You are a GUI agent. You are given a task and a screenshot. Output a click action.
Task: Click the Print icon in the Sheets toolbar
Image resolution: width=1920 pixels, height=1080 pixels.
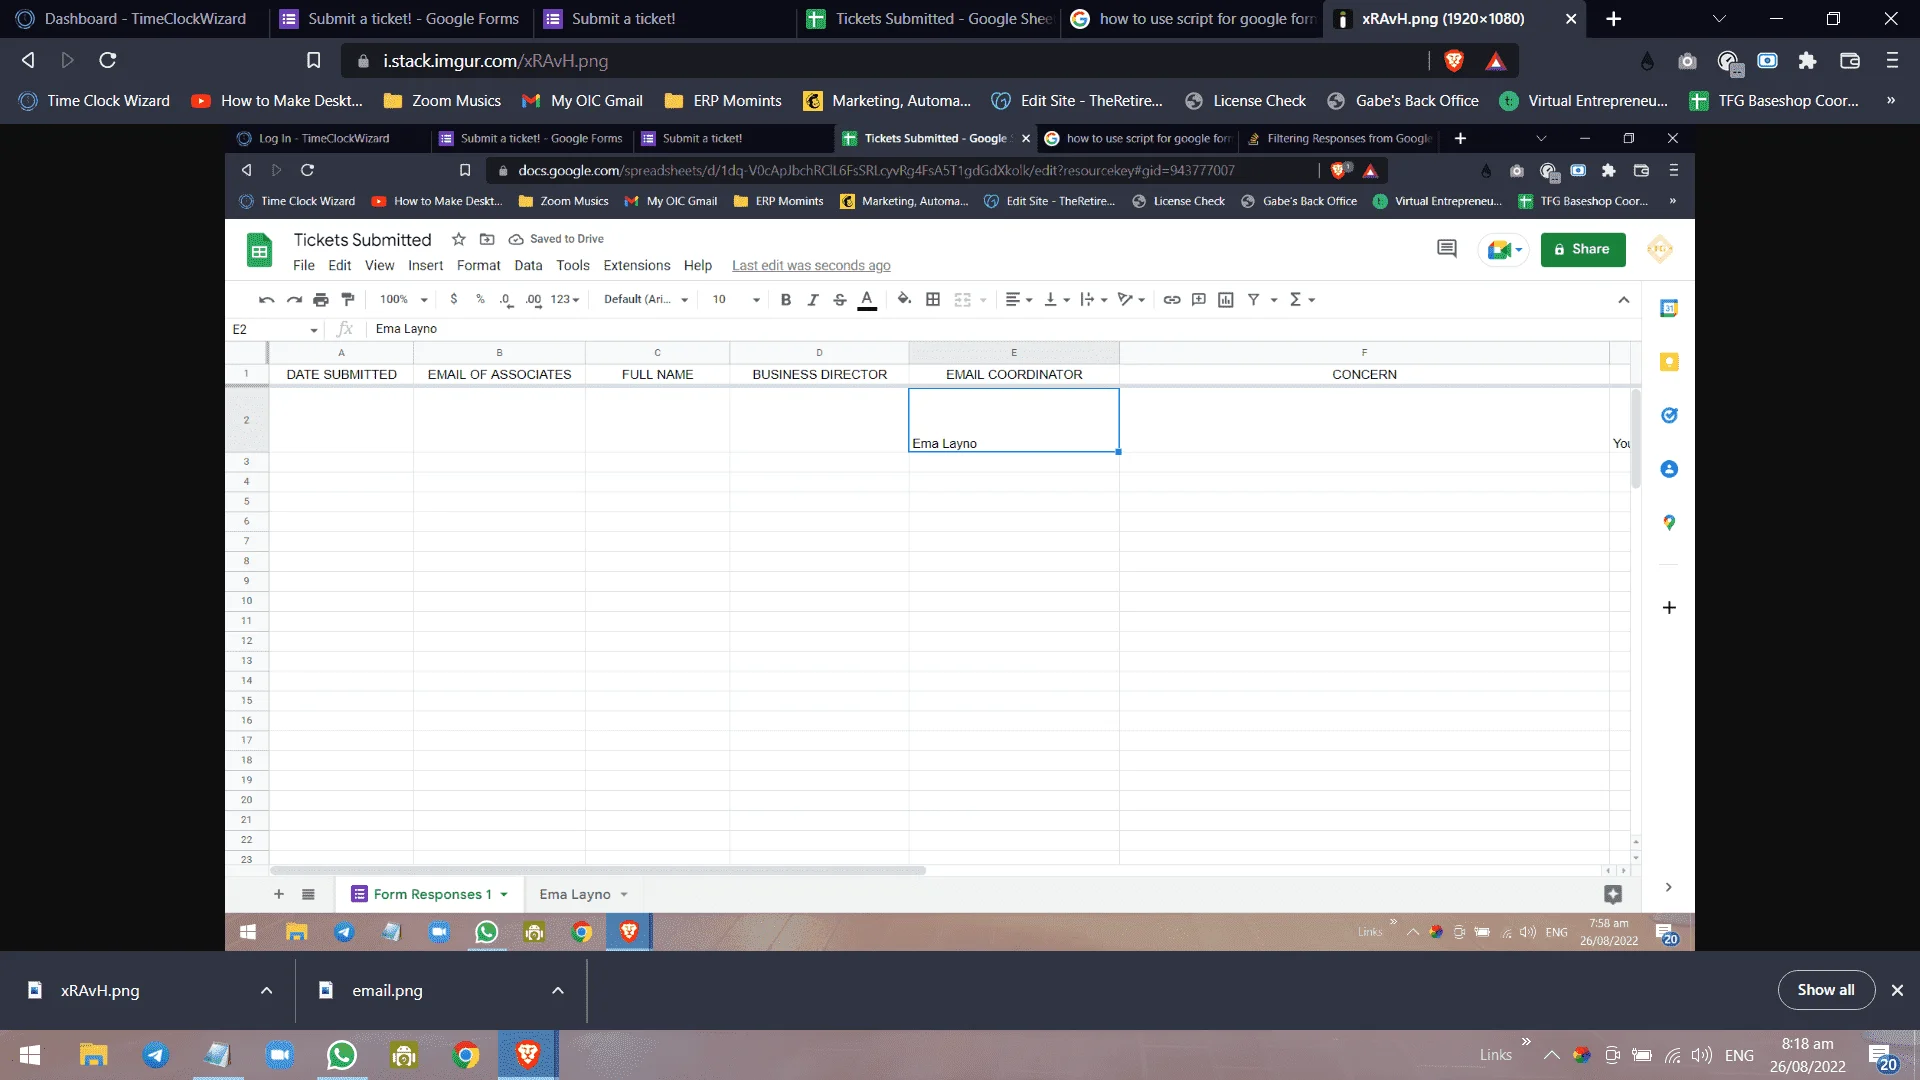pyautogui.click(x=321, y=300)
